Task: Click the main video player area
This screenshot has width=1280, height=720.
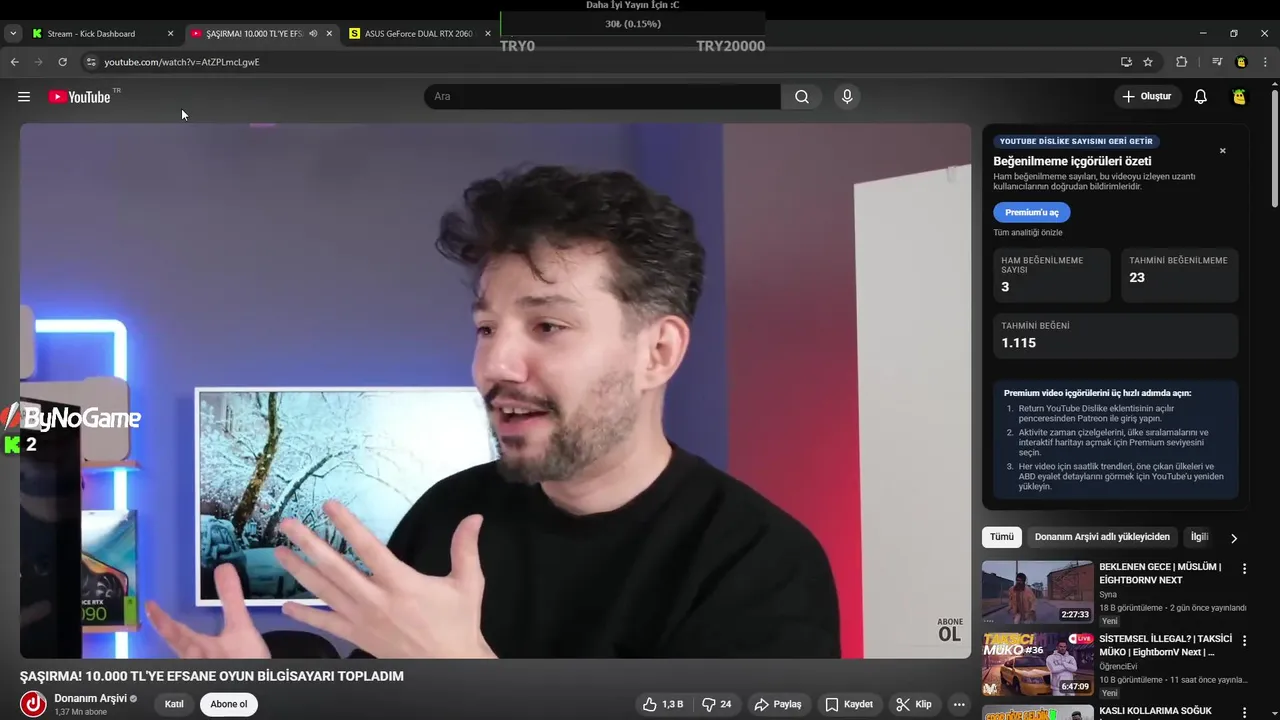Action: point(495,391)
